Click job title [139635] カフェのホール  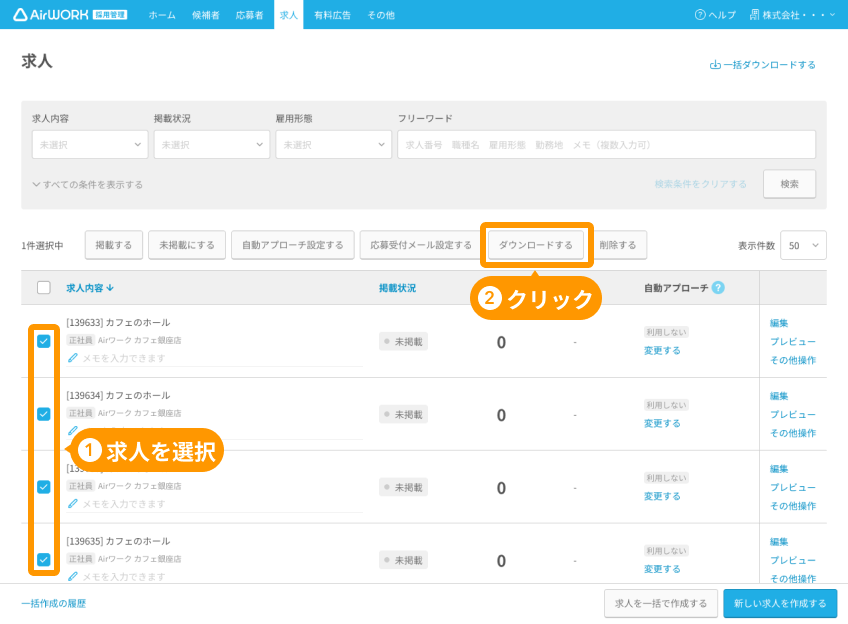(x=118, y=541)
